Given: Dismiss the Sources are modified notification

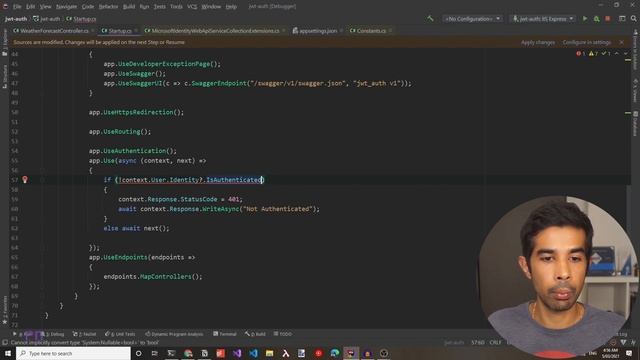Looking at the screenshot, I should [x=621, y=42].
